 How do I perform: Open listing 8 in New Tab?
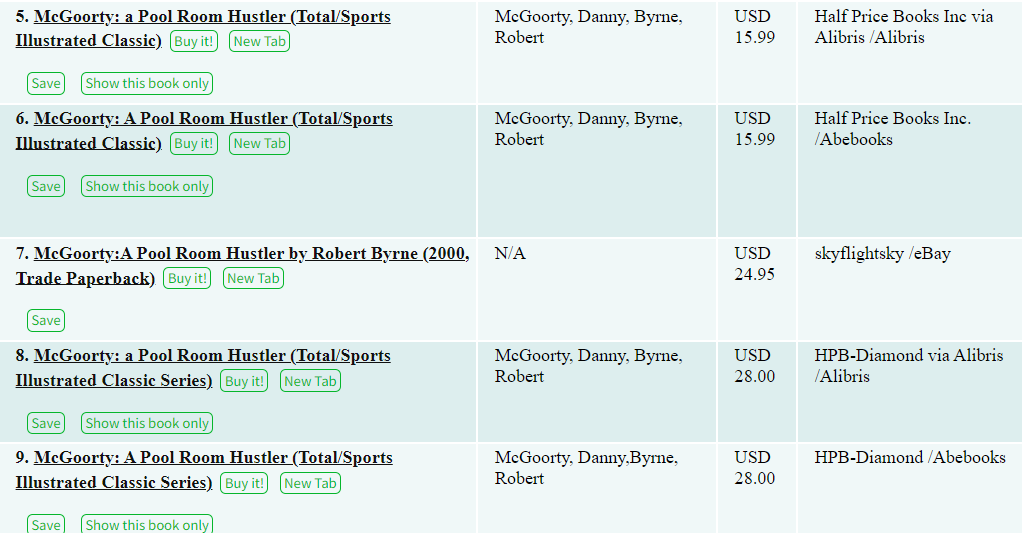click(x=310, y=381)
